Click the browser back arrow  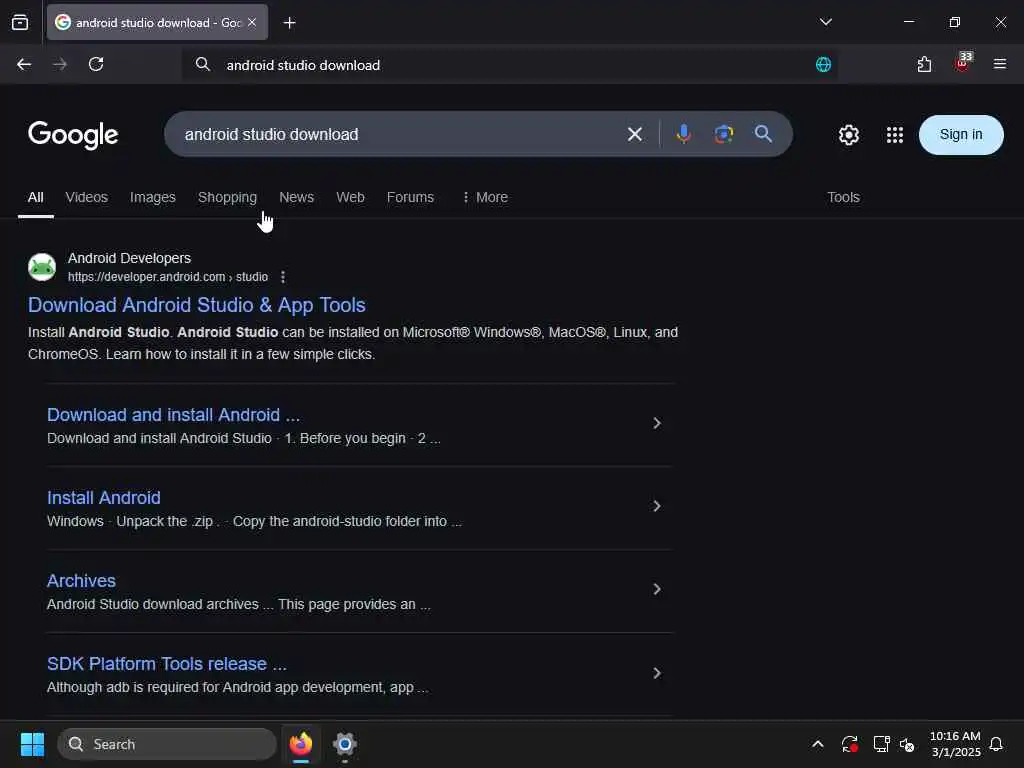(24, 64)
